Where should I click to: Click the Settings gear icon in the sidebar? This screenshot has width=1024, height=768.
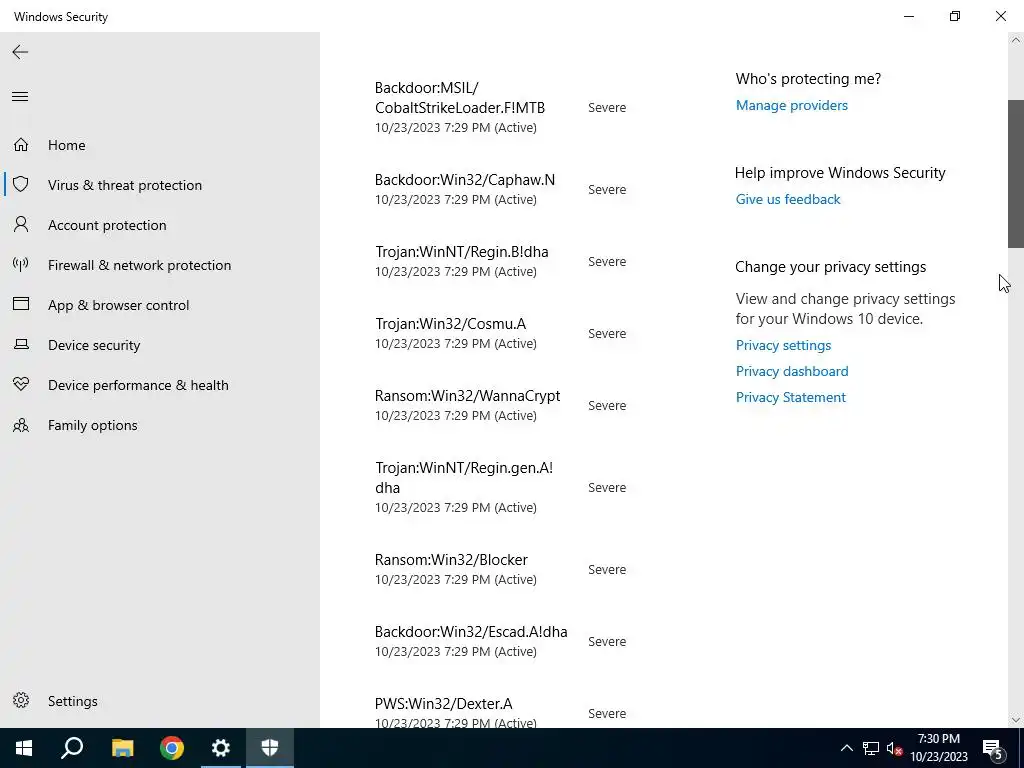pyautogui.click(x=21, y=701)
